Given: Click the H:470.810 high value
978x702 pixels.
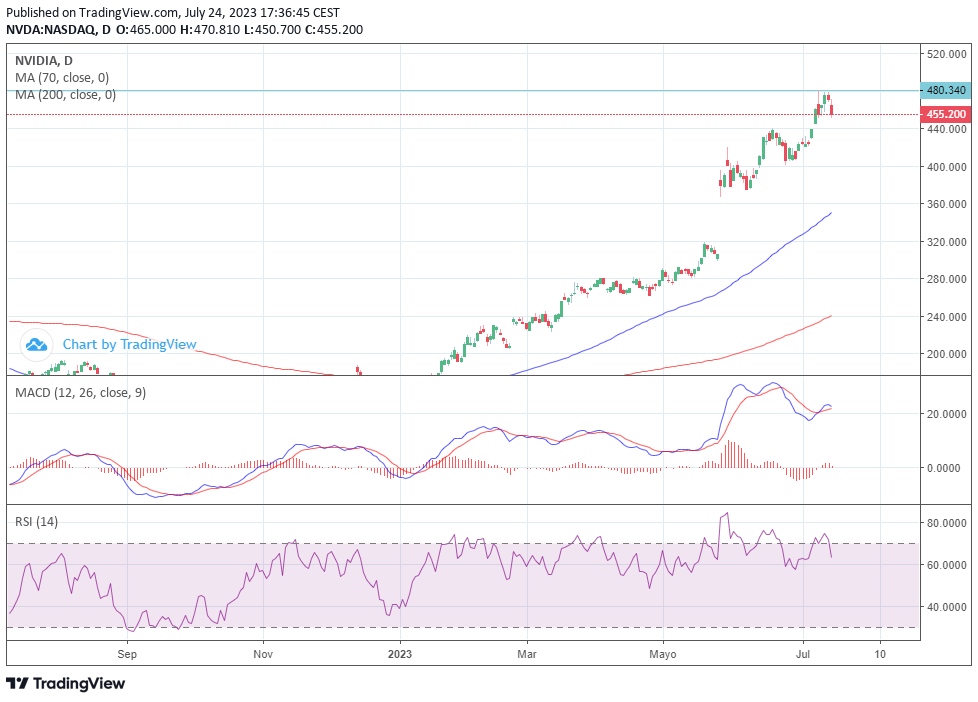Looking at the screenshot, I should 210,29.
